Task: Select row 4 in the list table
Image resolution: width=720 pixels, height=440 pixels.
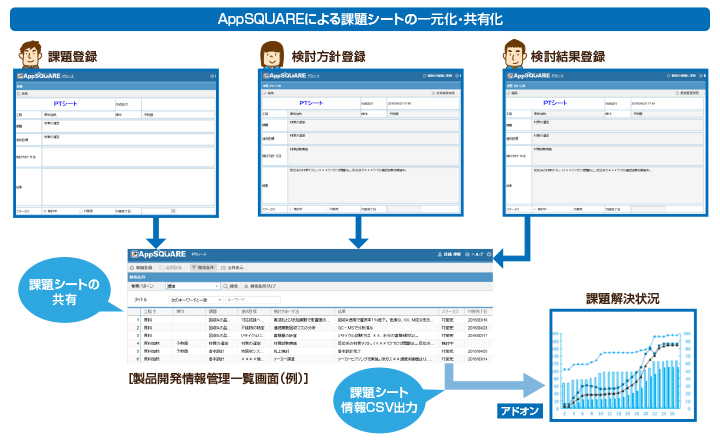Action: [310, 343]
